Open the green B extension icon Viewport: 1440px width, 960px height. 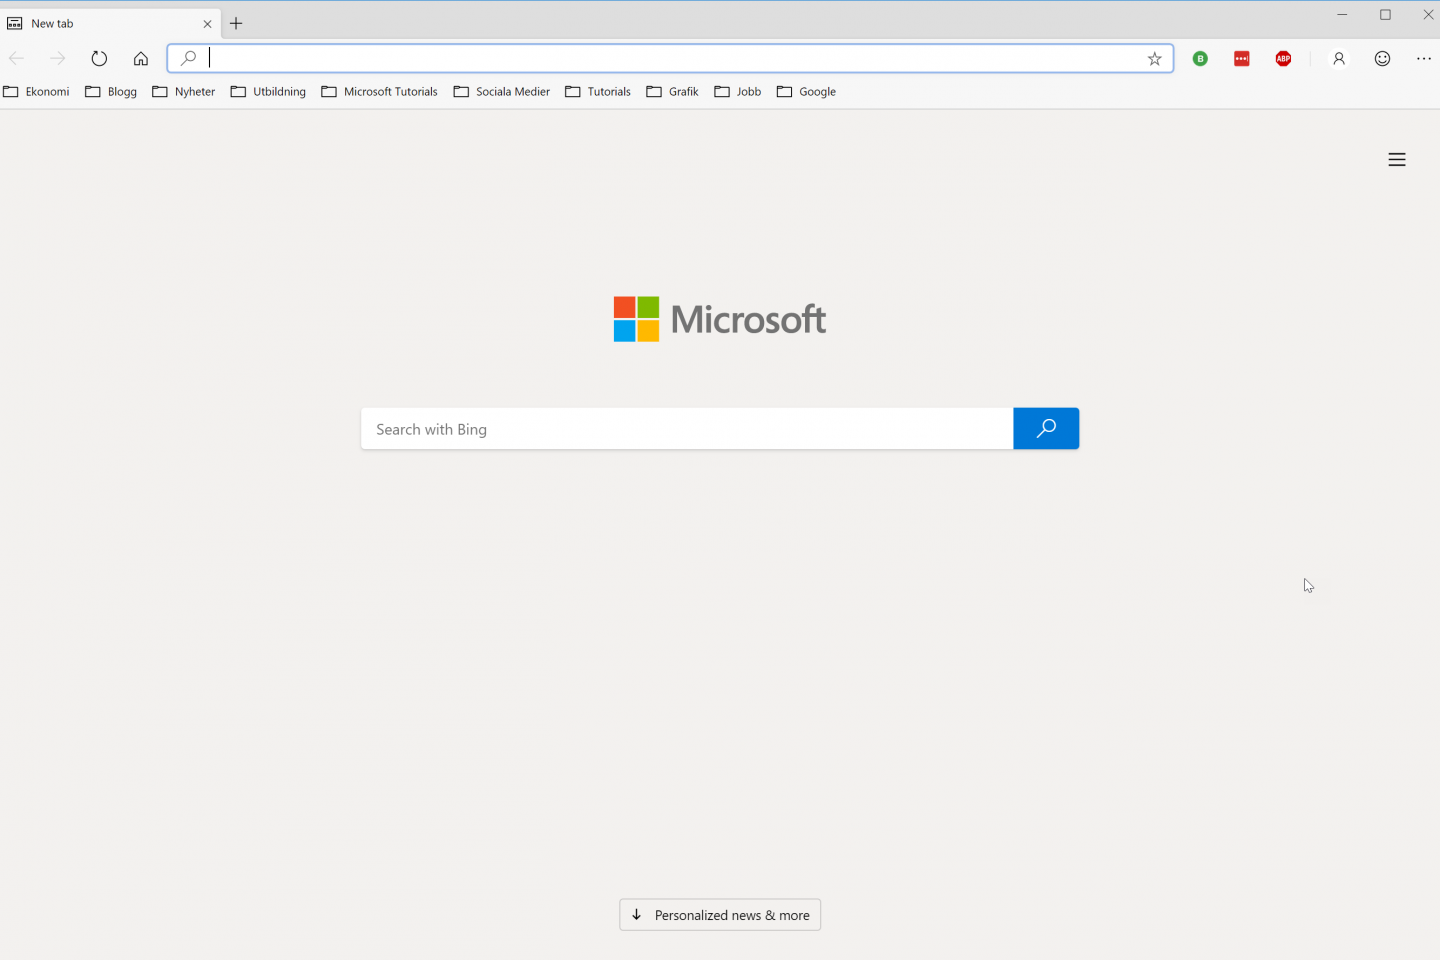coord(1200,59)
